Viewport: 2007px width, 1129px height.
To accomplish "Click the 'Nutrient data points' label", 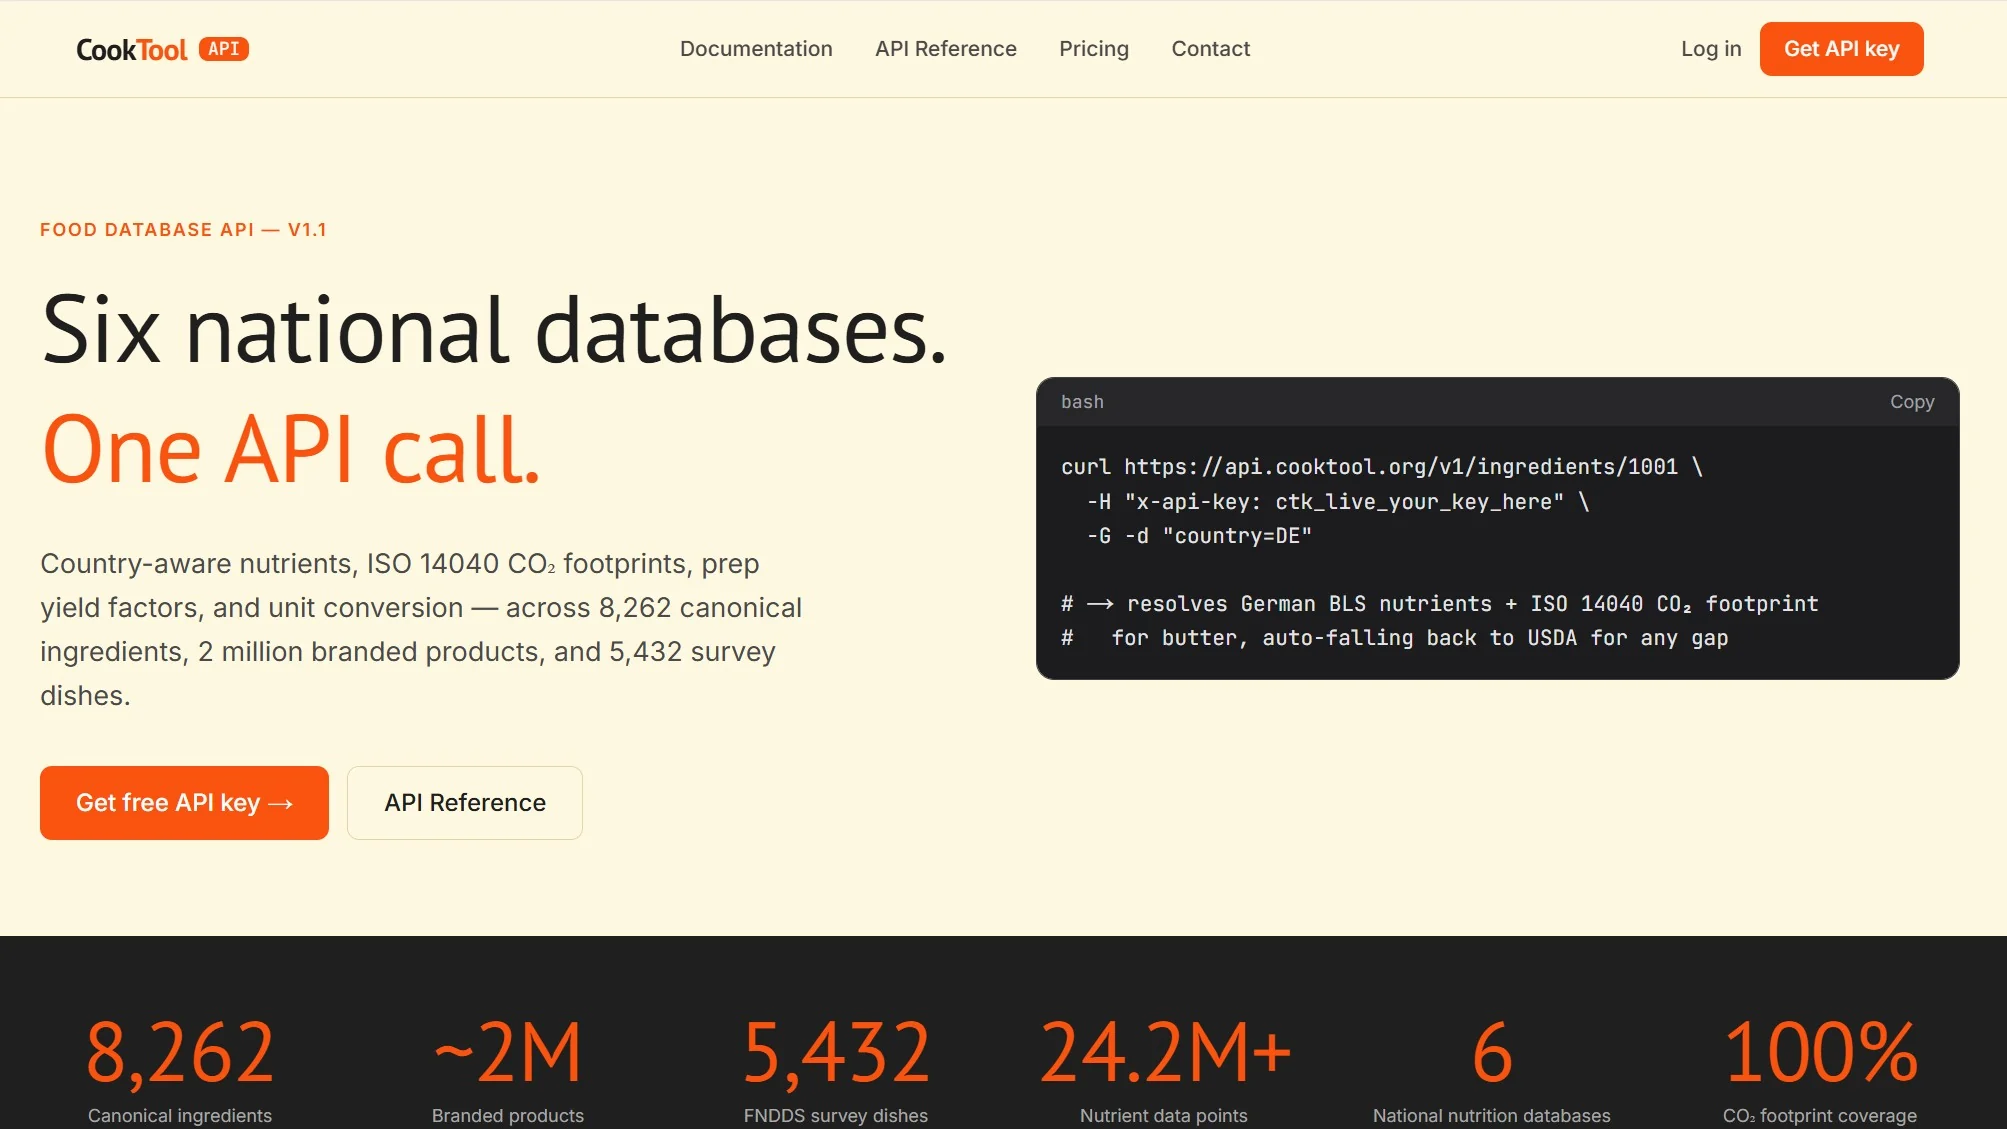I will pyautogui.click(x=1164, y=1116).
